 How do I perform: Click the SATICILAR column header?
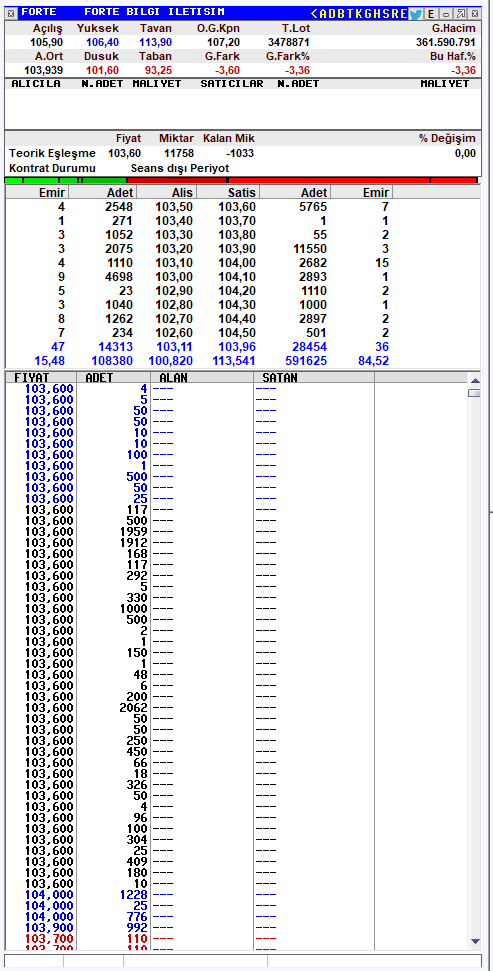click(232, 84)
